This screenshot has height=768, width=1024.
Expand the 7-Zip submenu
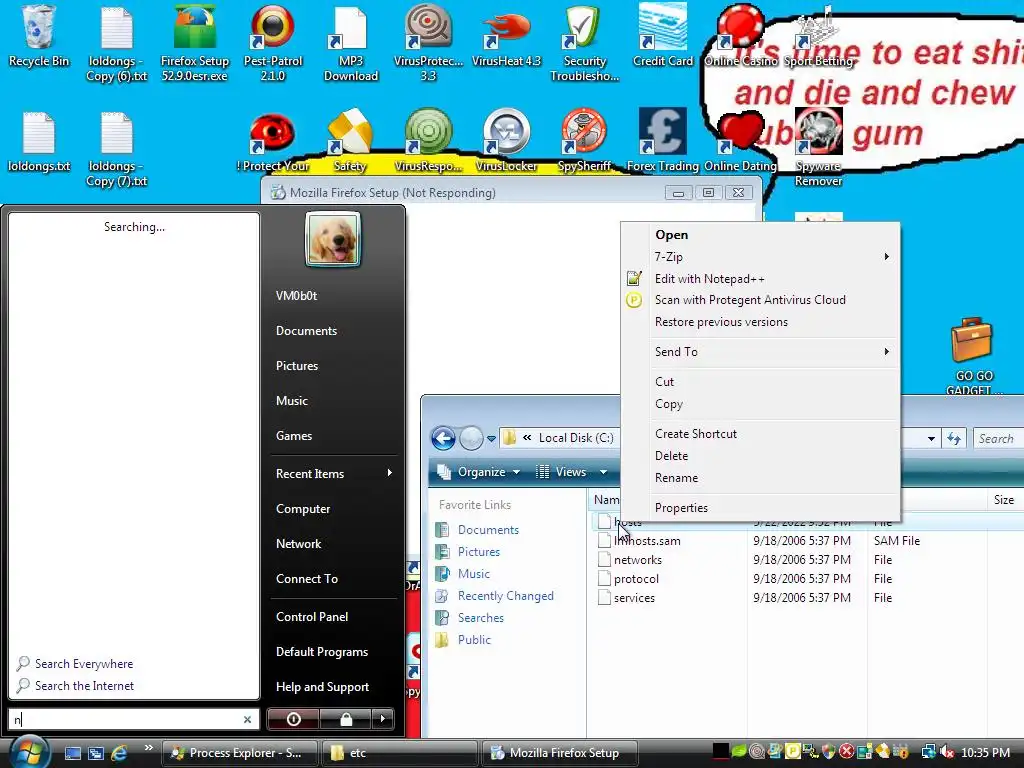coord(760,257)
